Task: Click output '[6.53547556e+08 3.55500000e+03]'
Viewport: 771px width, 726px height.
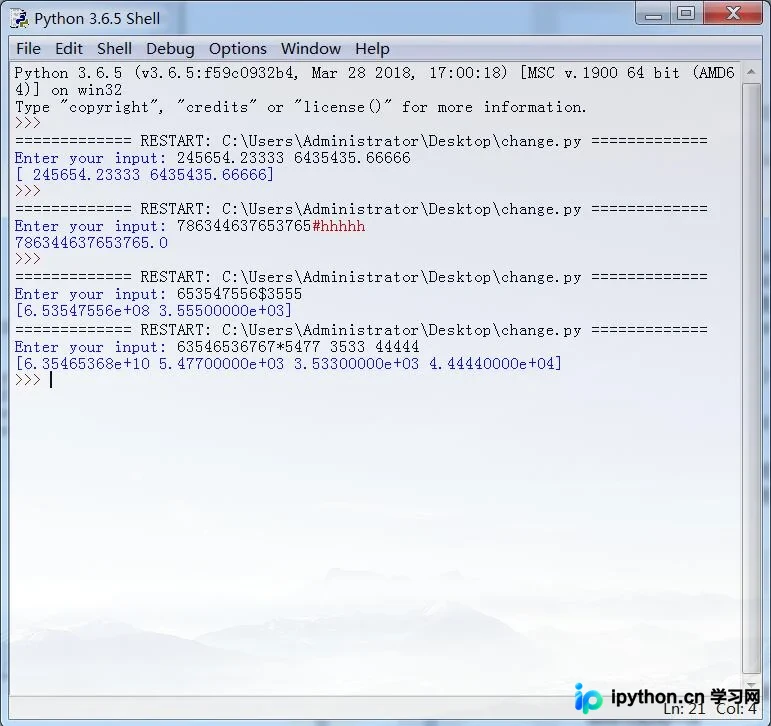Action: [x=153, y=311]
